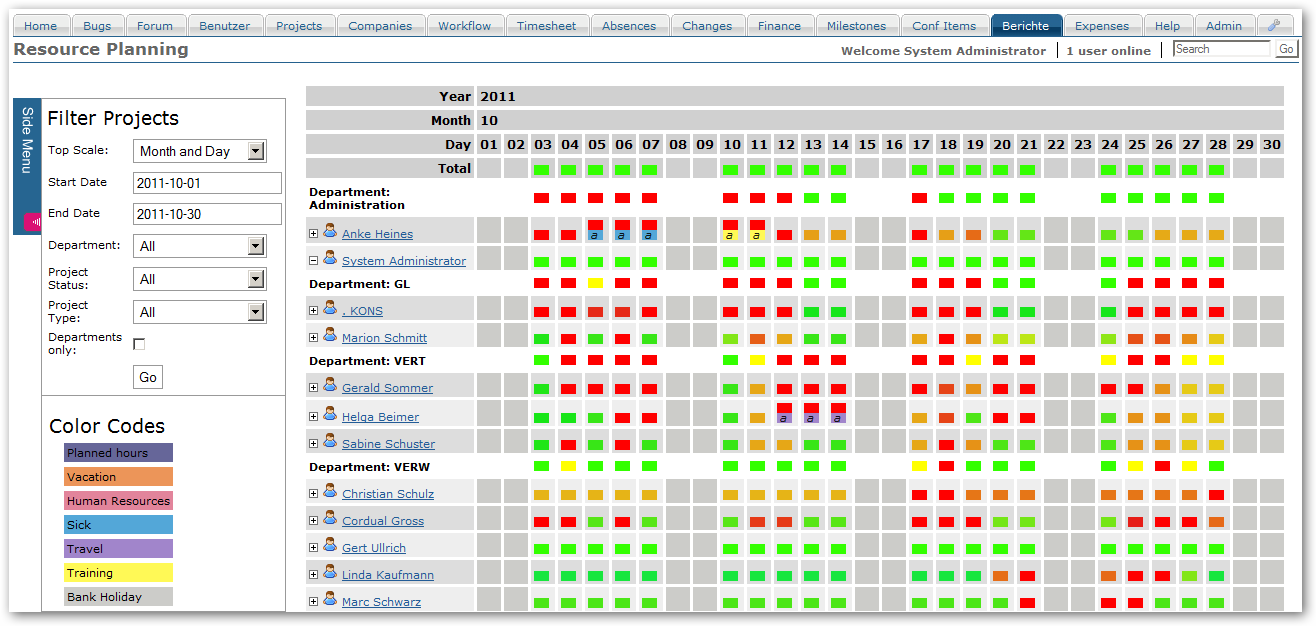The image size is (1316, 626).
Task: Click the Vacation color swatch
Action: point(117,477)
